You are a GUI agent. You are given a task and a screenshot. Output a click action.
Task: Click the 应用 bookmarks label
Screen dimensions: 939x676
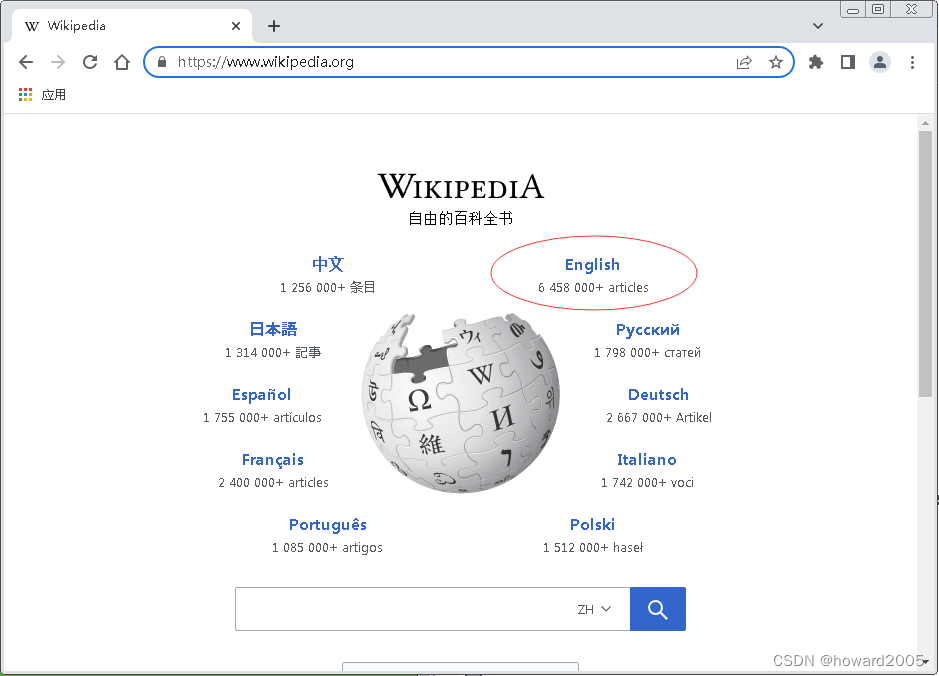pos(53,95)
